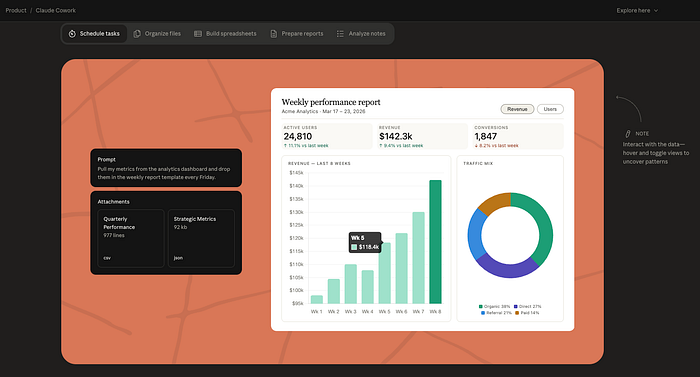
Task: Click the blue legend square for Referral 21%
Action: pyautogui.click(x=483, y=313)
